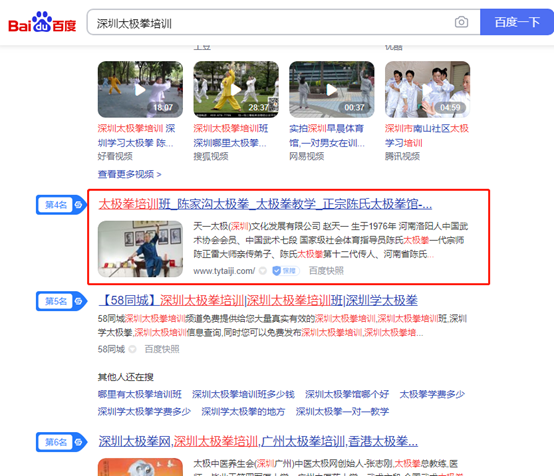Open video title 深圳太极拳培训 深圳学习太极拳

[x=136, y=135]
